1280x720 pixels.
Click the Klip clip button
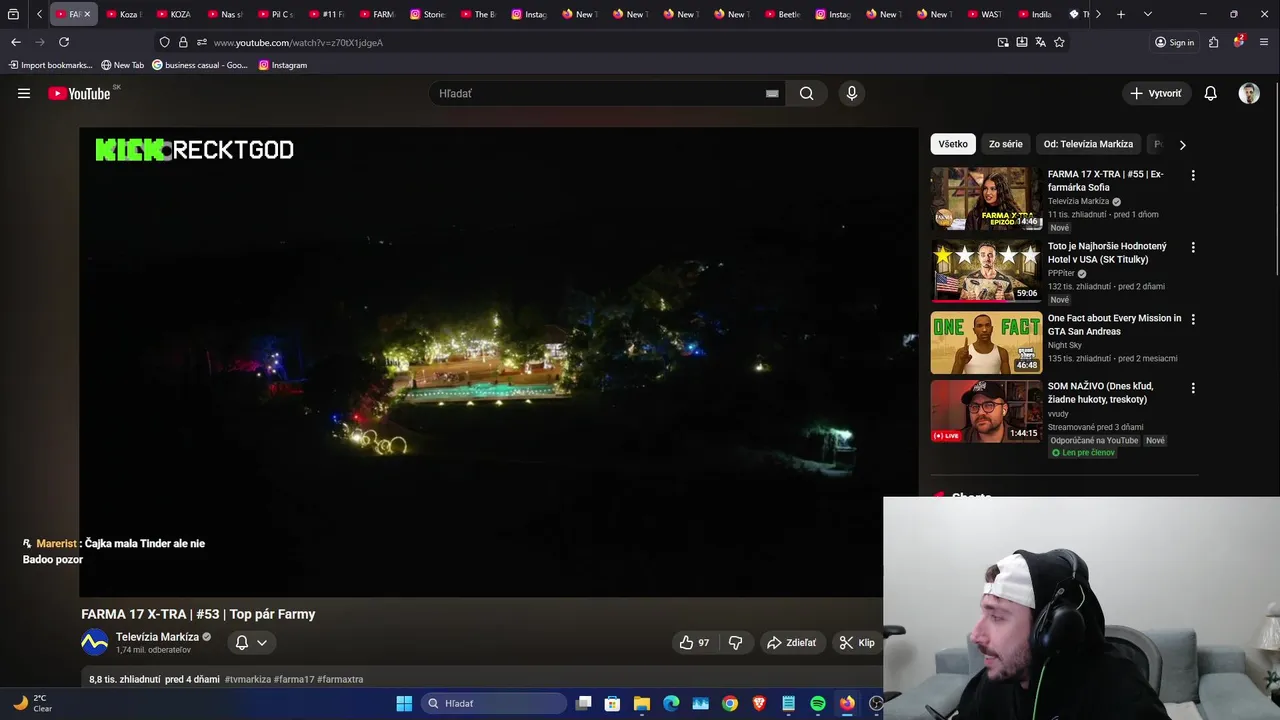pyautogui.click(x=857, y=643)
